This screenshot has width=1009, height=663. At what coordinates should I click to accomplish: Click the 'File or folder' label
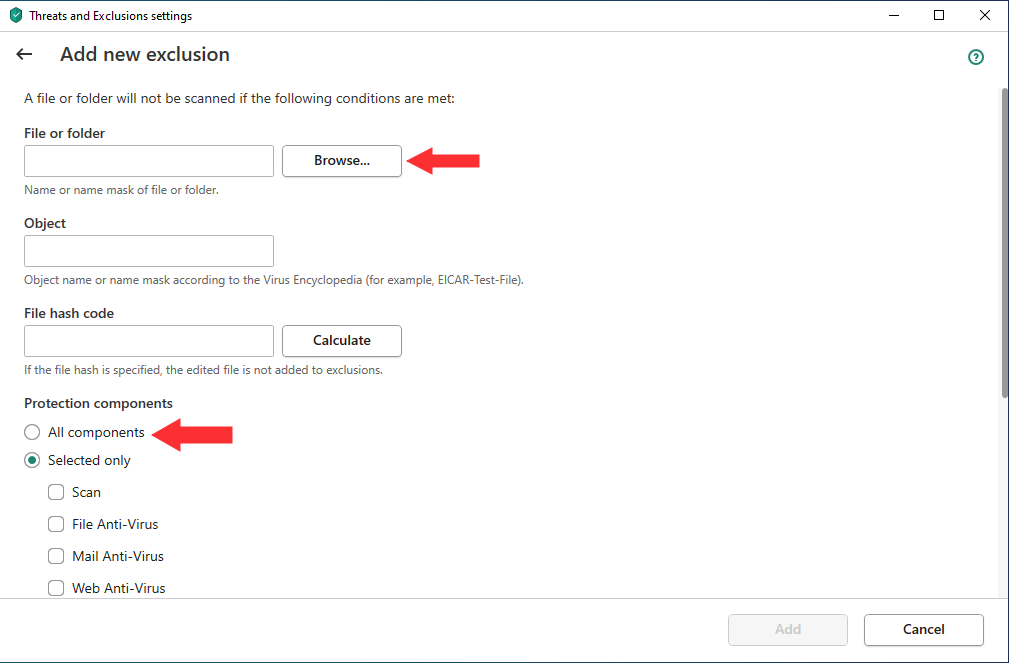click(x=64, y=133)
